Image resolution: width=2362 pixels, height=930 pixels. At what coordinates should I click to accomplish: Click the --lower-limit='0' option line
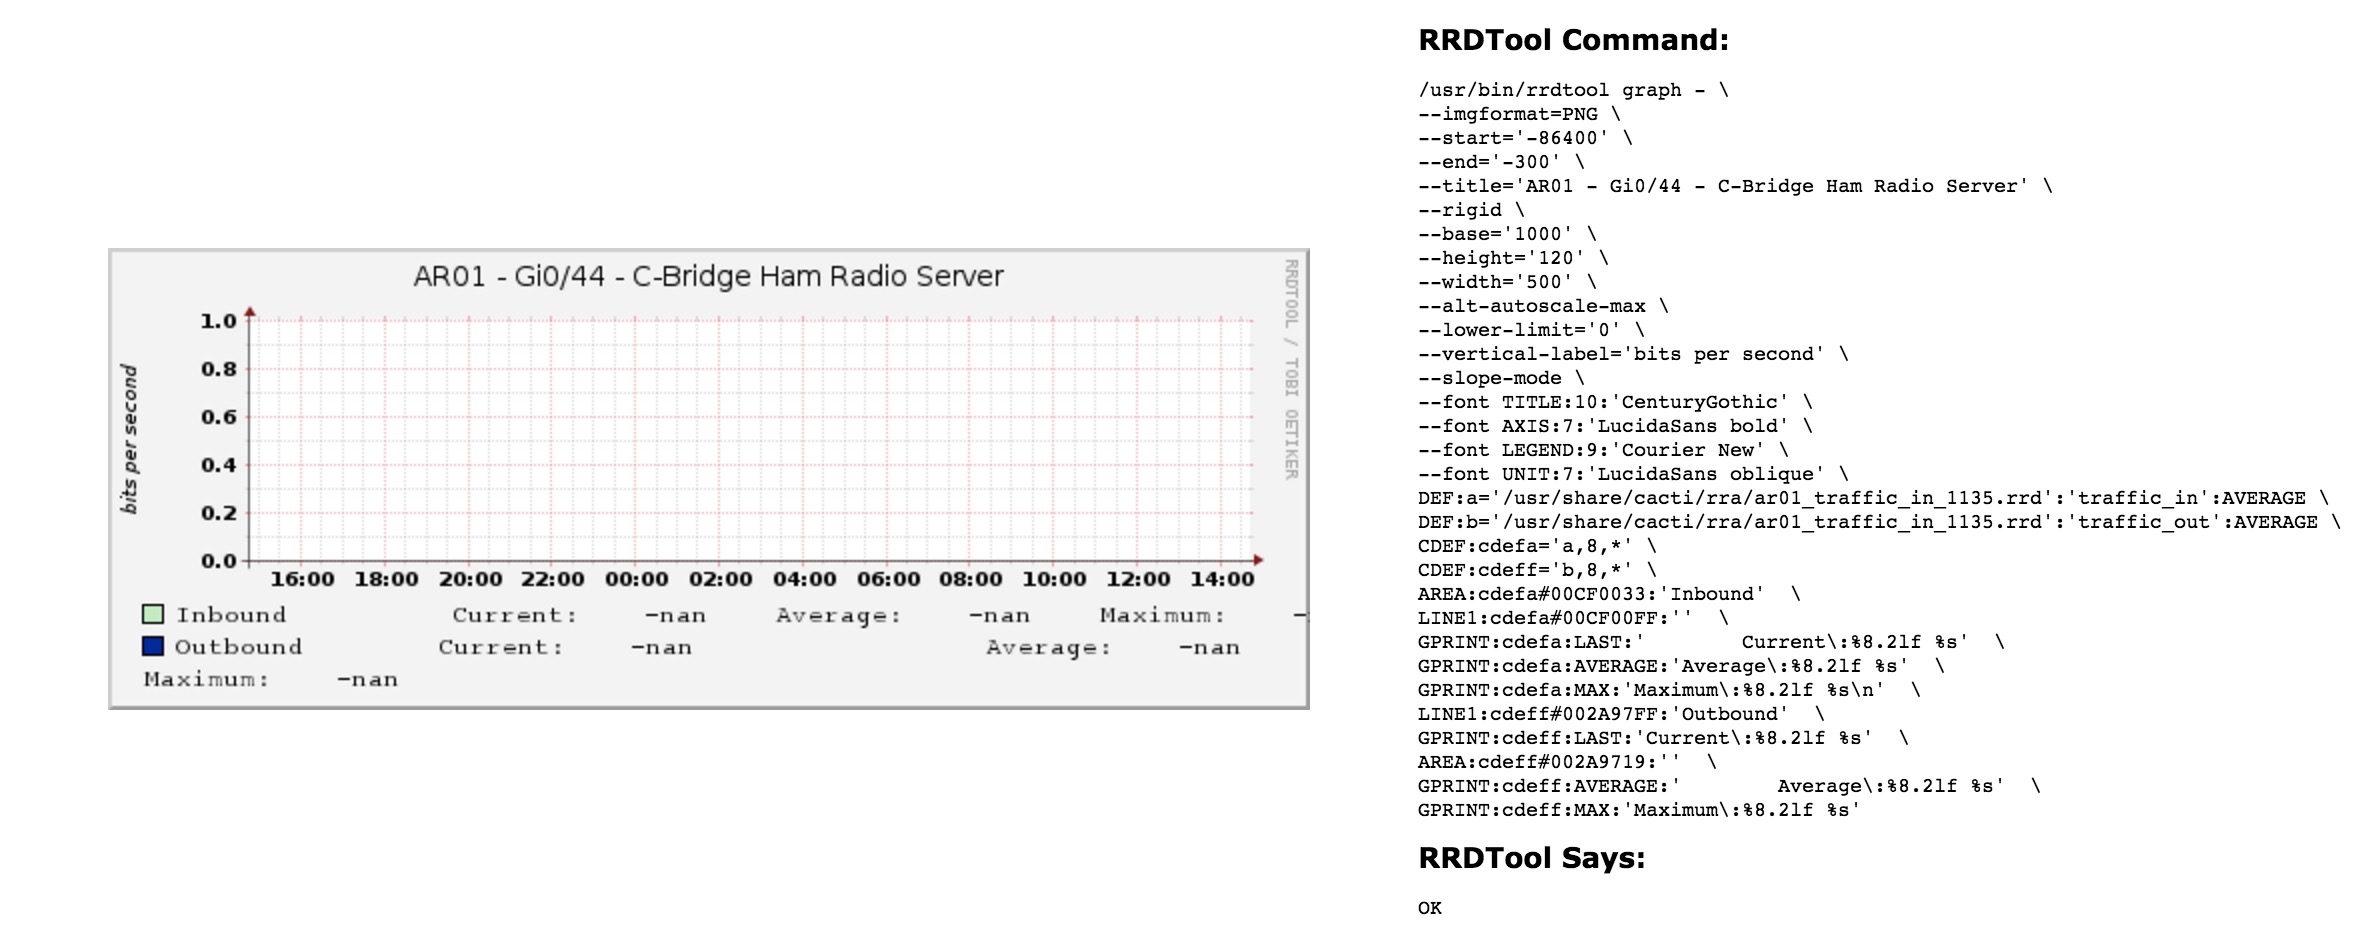point(1531,330)
